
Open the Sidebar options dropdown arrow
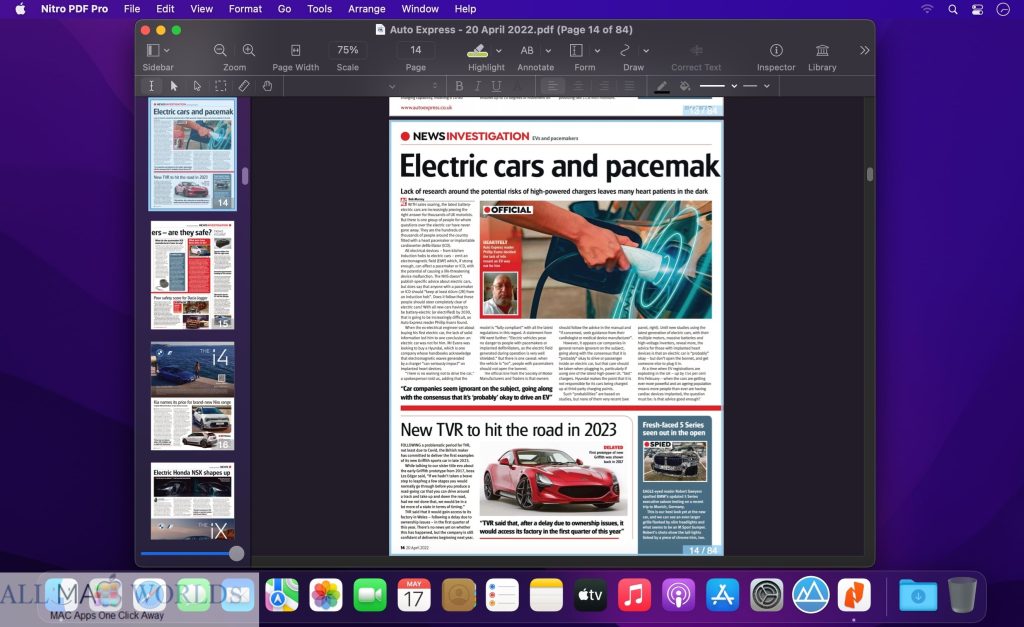pos(167,50)
